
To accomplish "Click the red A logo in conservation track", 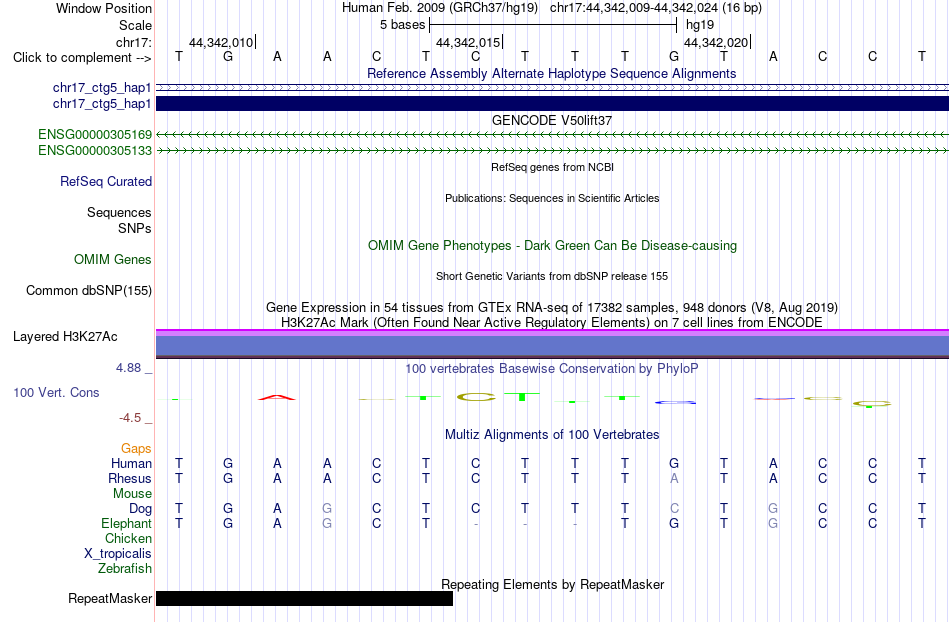I will pos(277,397).
